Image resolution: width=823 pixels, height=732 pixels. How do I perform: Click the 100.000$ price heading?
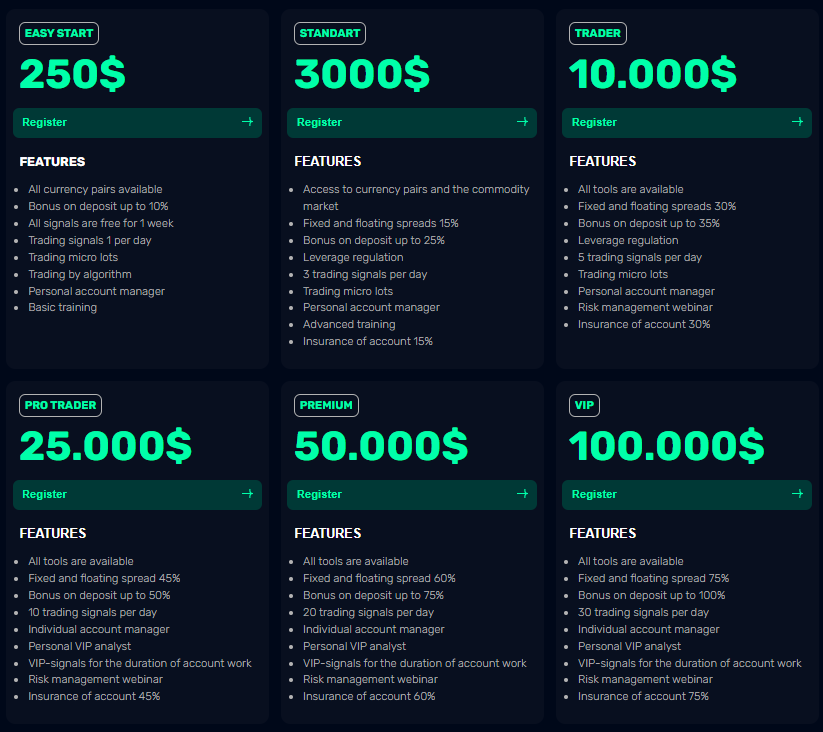tap(666, 446)
